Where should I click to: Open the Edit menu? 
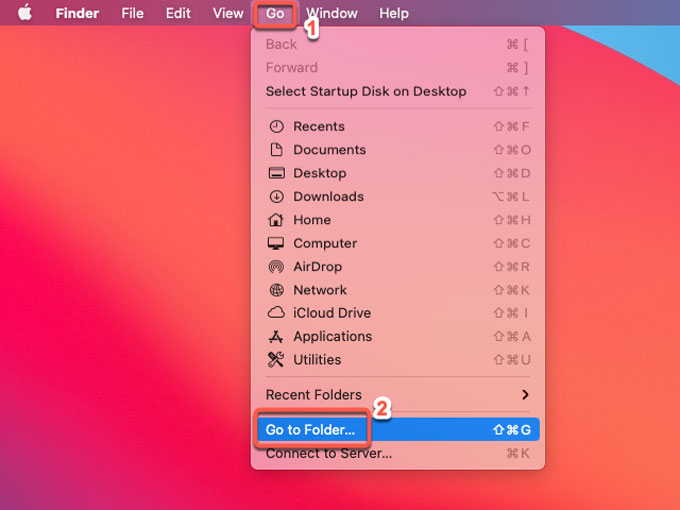pyautogui.click(x=178, y=13)
